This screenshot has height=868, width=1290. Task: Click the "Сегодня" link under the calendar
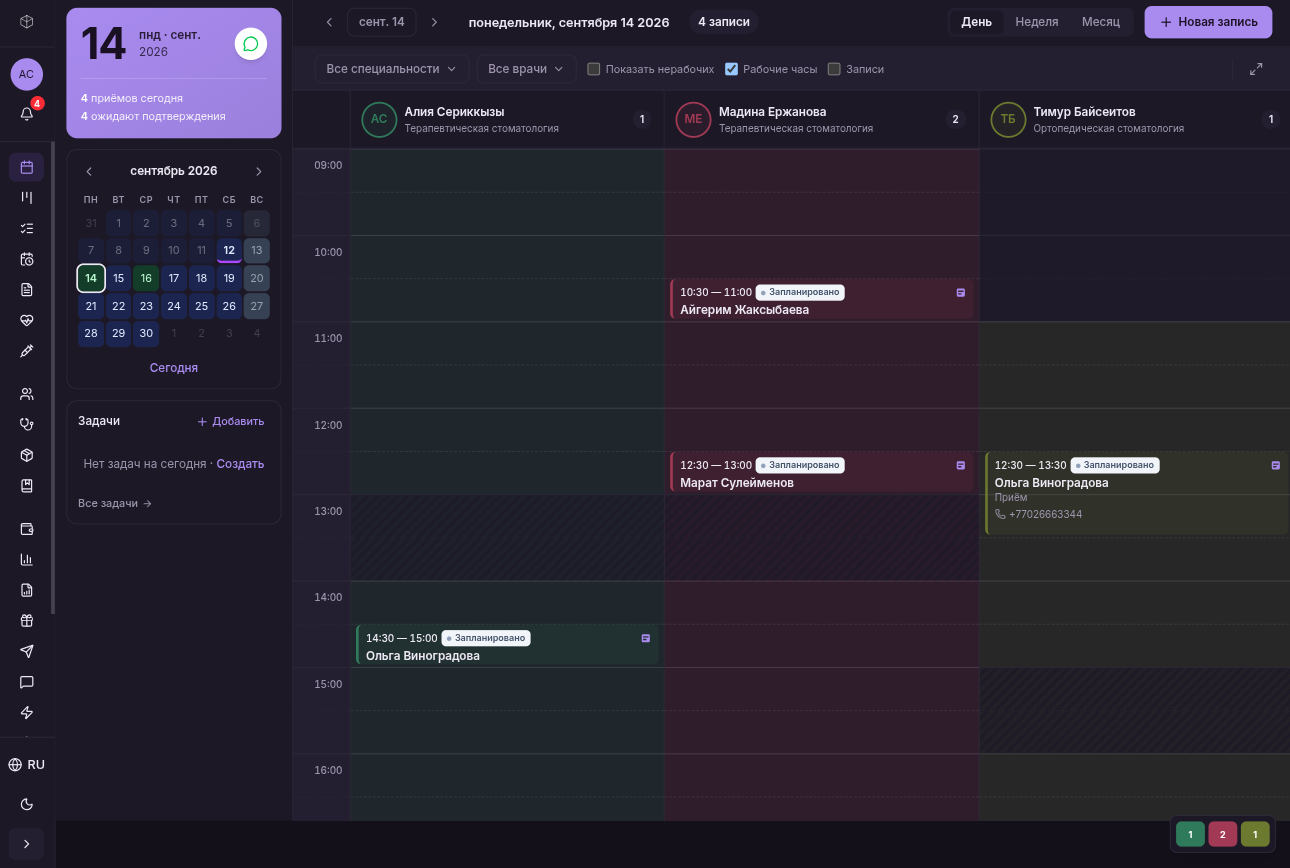pyautogui.click(x=174, y=368)
